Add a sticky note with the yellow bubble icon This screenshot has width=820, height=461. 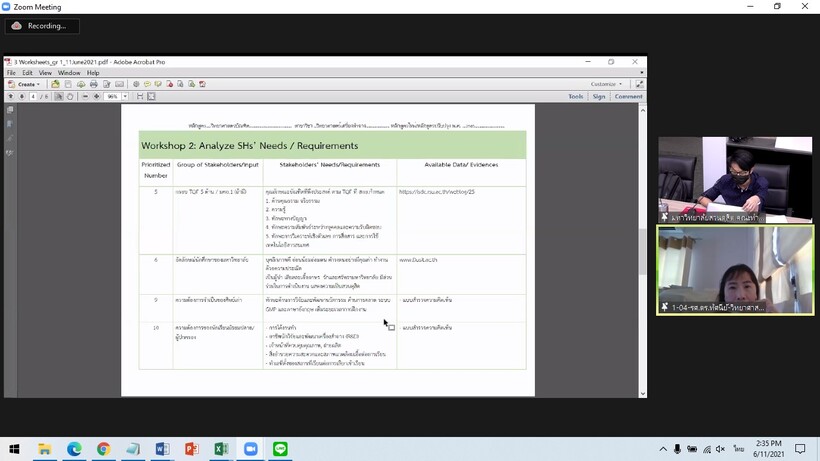(147, 84)
